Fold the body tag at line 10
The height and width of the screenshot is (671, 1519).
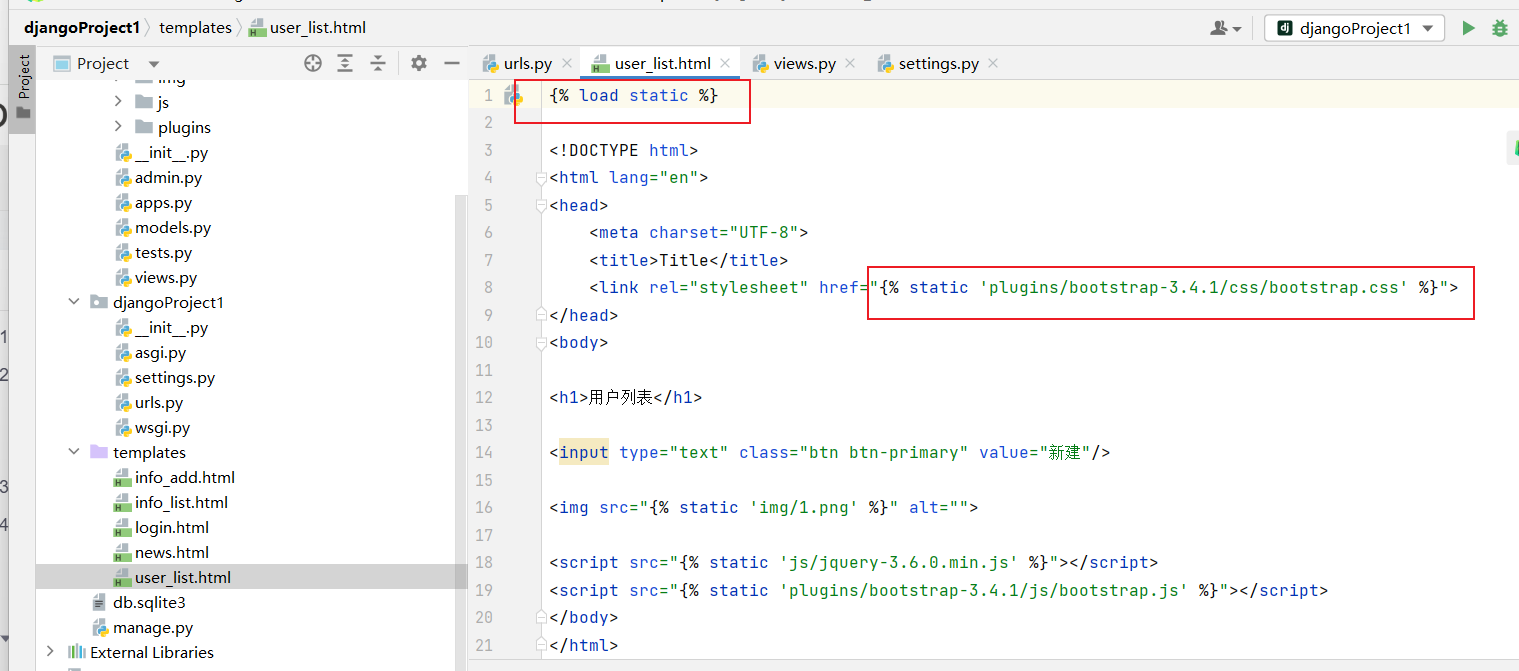(x=541, y=343)
